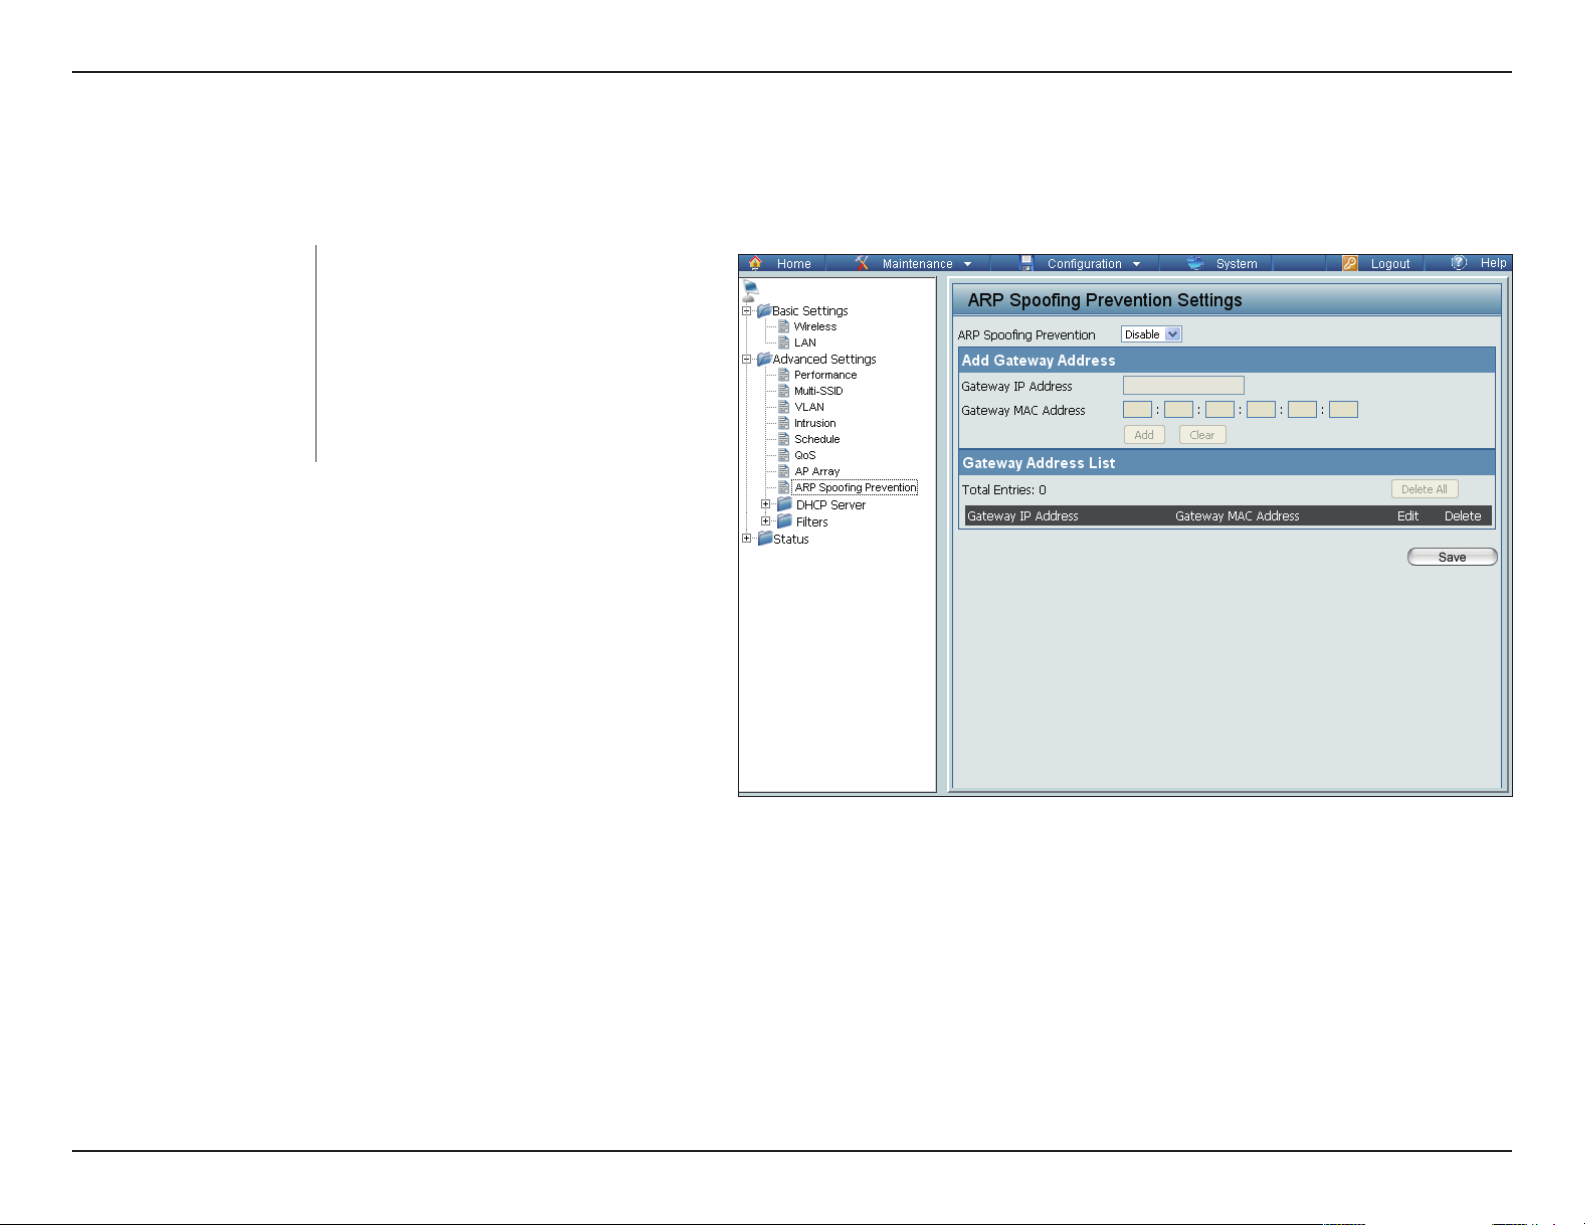Click the Advanced Settings folder icon

point(764,359)
